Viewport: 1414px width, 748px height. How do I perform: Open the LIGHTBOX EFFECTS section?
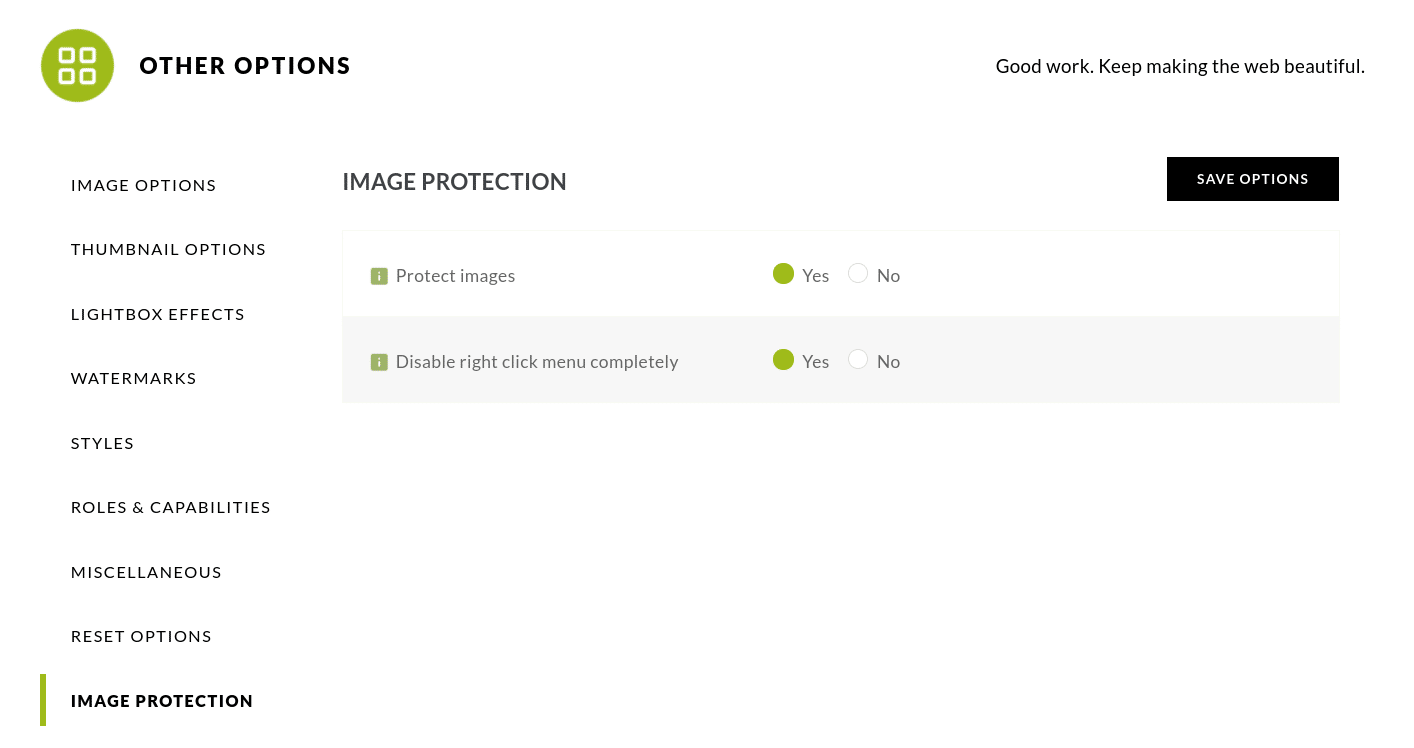pos(157,313)
